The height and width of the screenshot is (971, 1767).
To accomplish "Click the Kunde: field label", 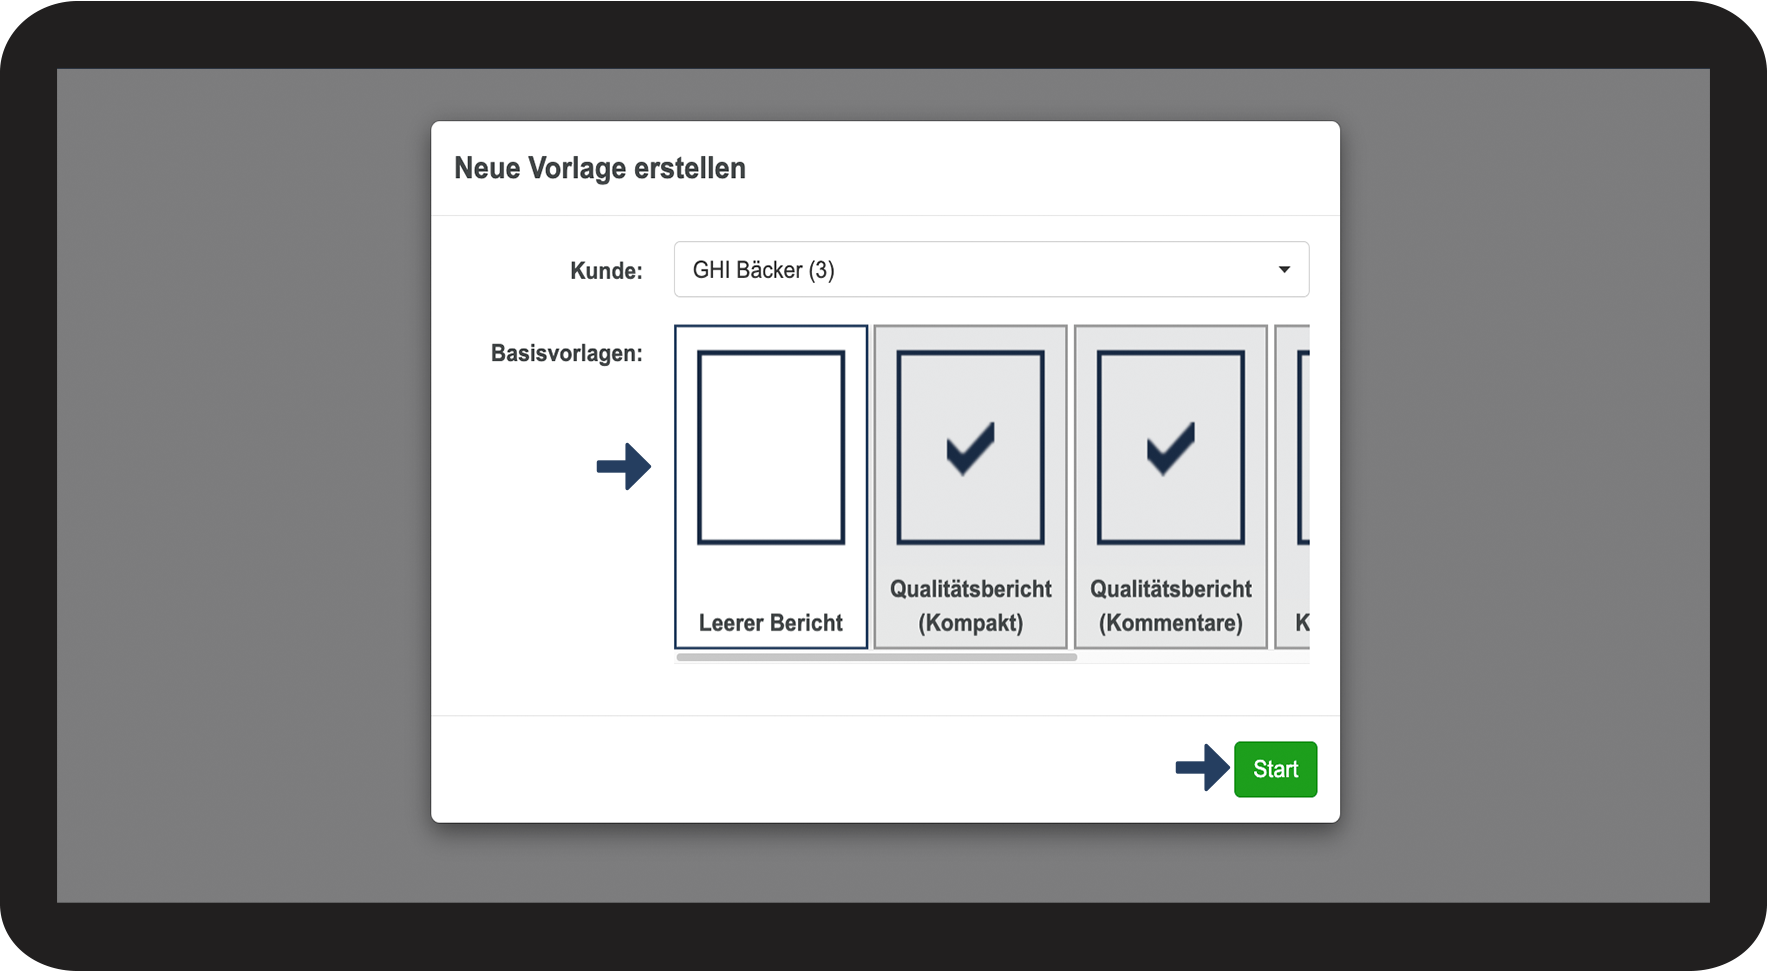I will (606, 271).
